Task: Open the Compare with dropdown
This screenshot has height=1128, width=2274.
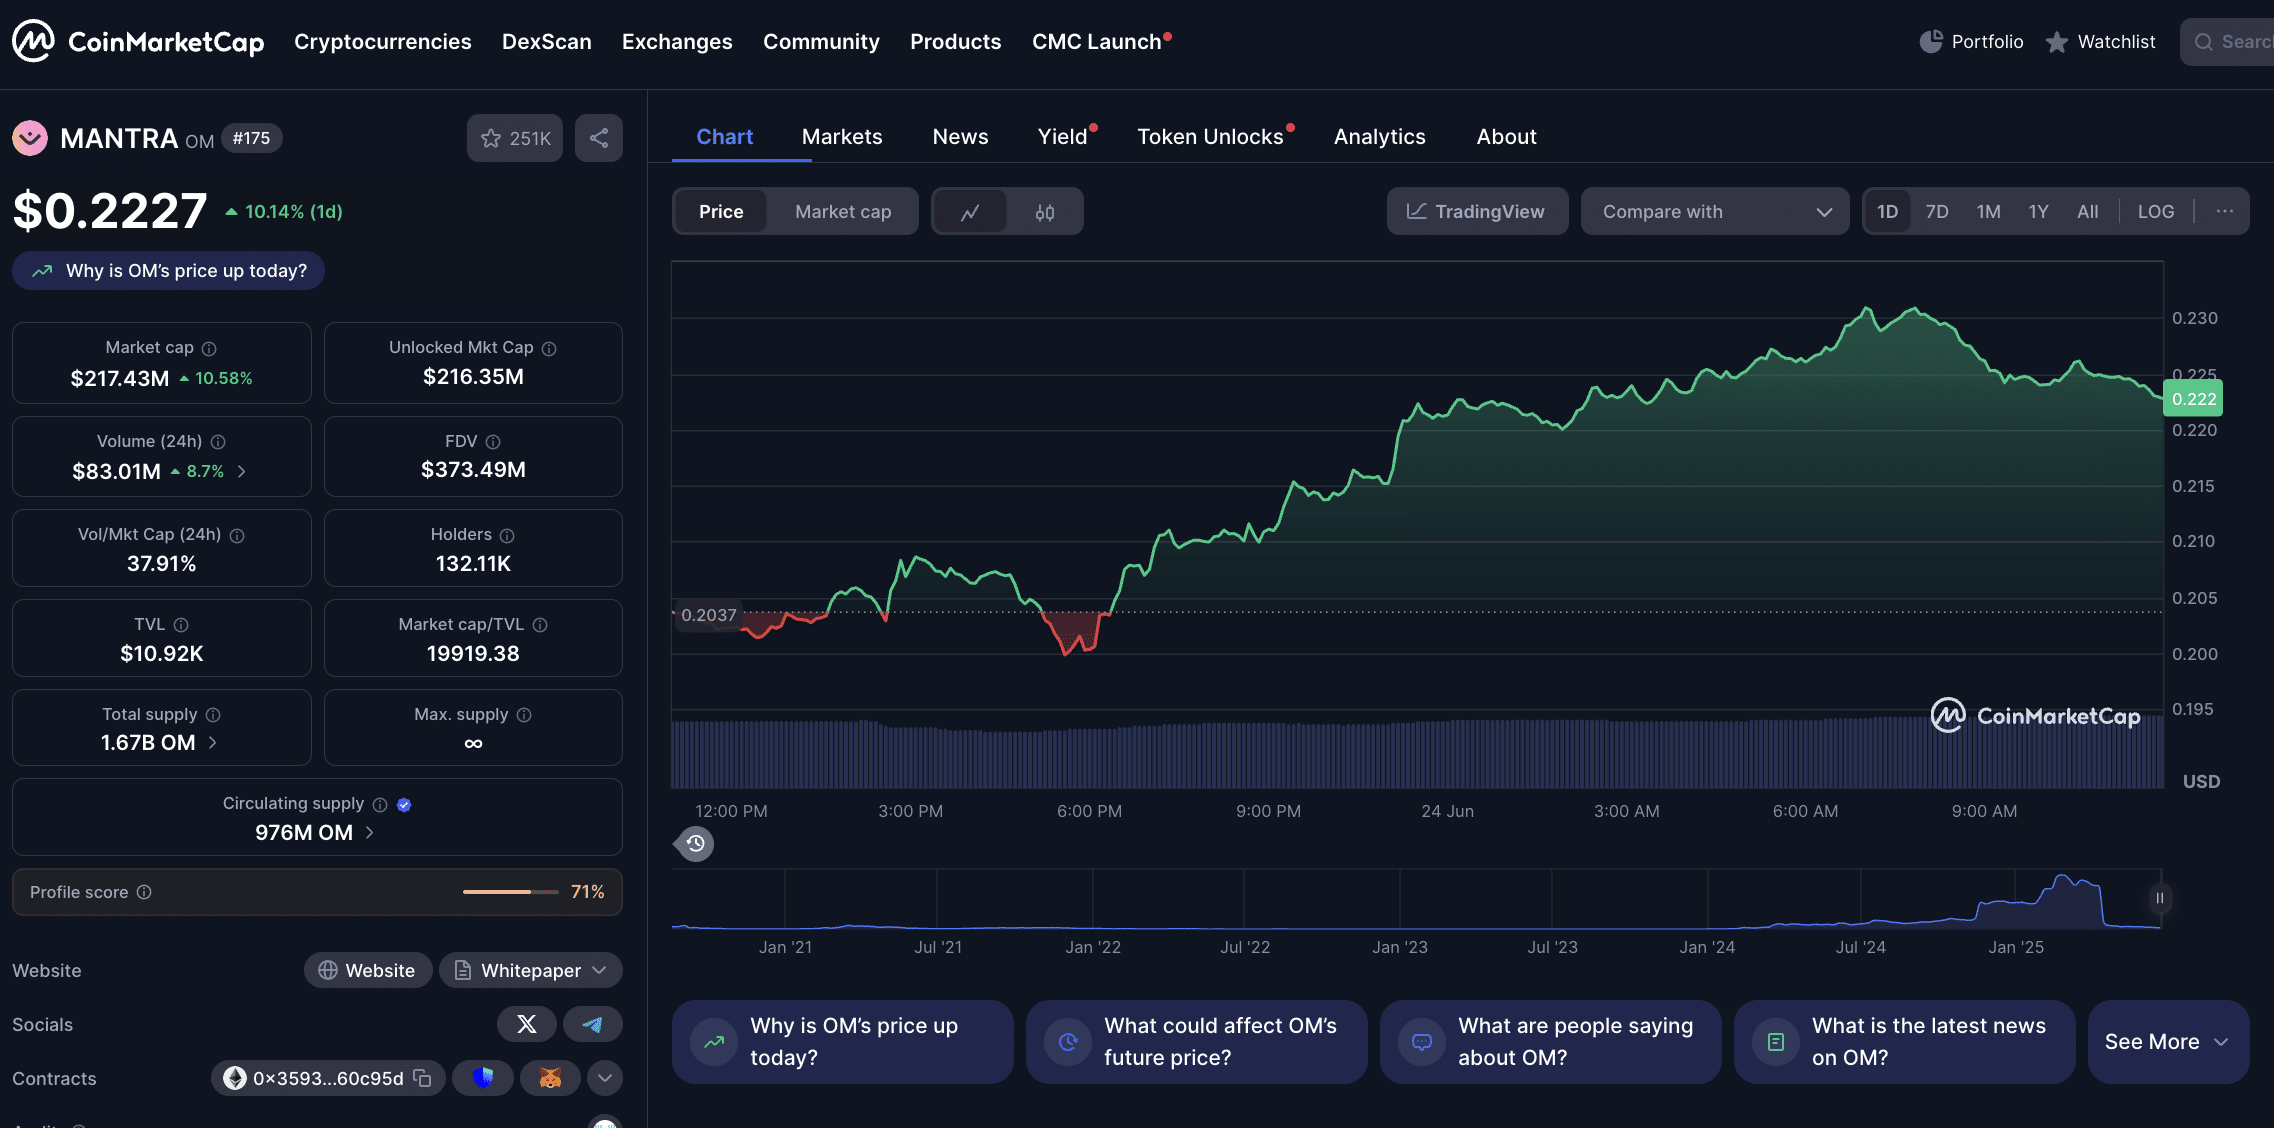Action: tap(1715, 212)
